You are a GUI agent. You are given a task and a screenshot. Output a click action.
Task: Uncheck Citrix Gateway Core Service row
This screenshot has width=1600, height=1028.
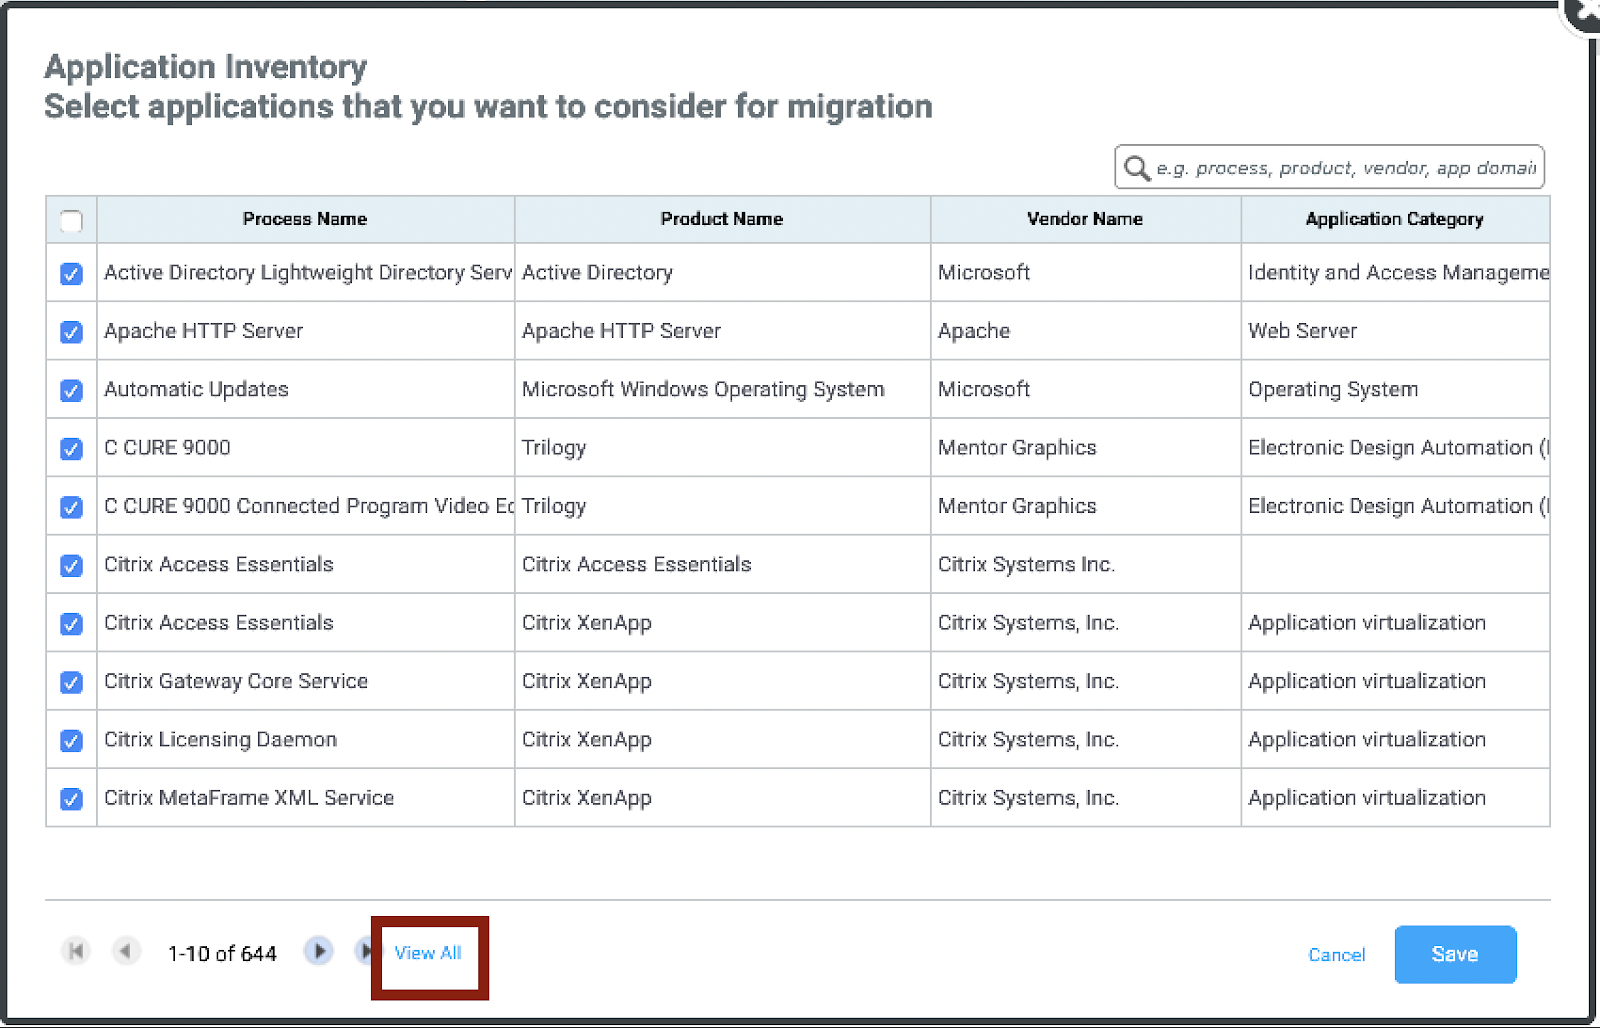tap(71, 682)
